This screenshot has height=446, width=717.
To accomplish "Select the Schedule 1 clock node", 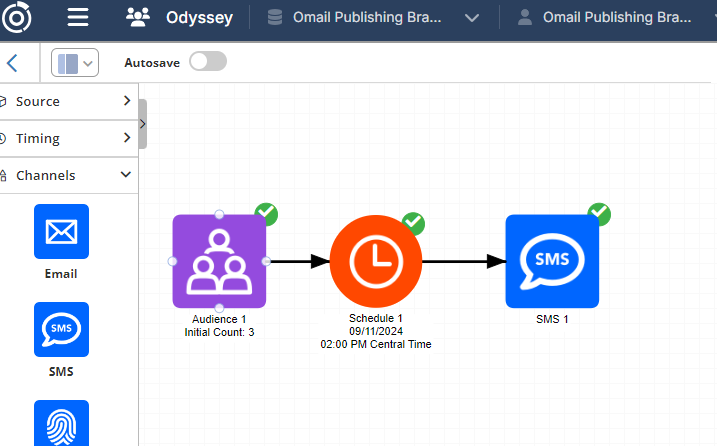I will coord(375,261).
